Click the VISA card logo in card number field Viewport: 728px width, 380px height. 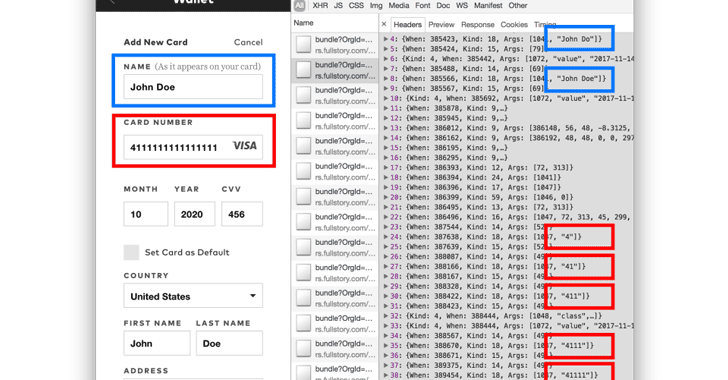click(245, 146)
